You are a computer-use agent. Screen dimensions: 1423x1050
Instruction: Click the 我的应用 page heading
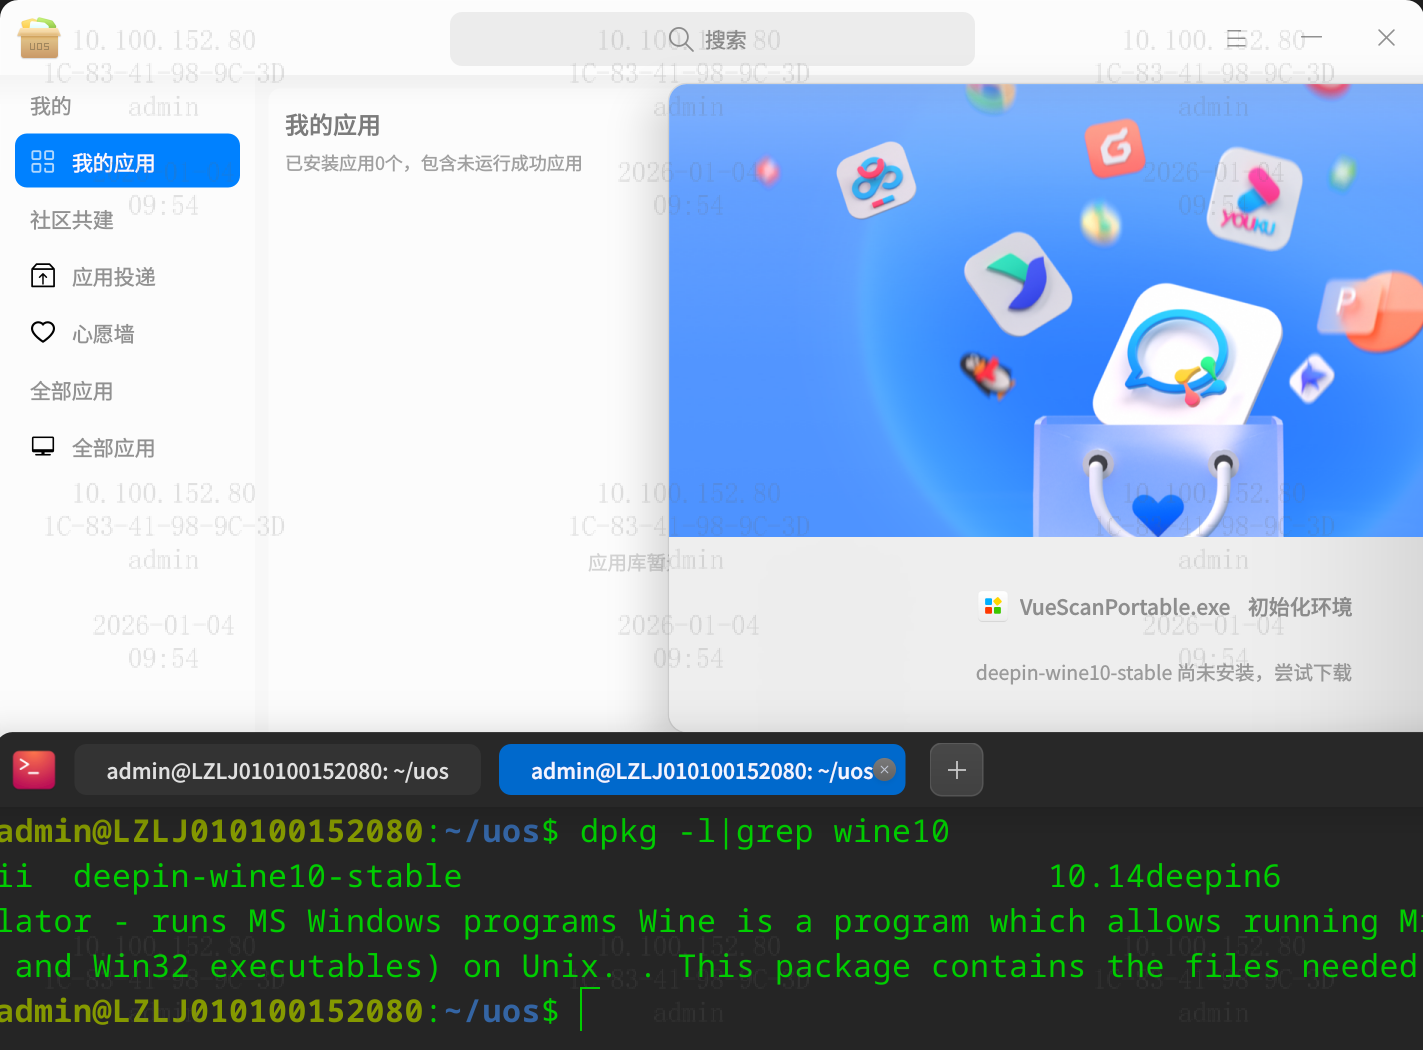click(333, 125)
